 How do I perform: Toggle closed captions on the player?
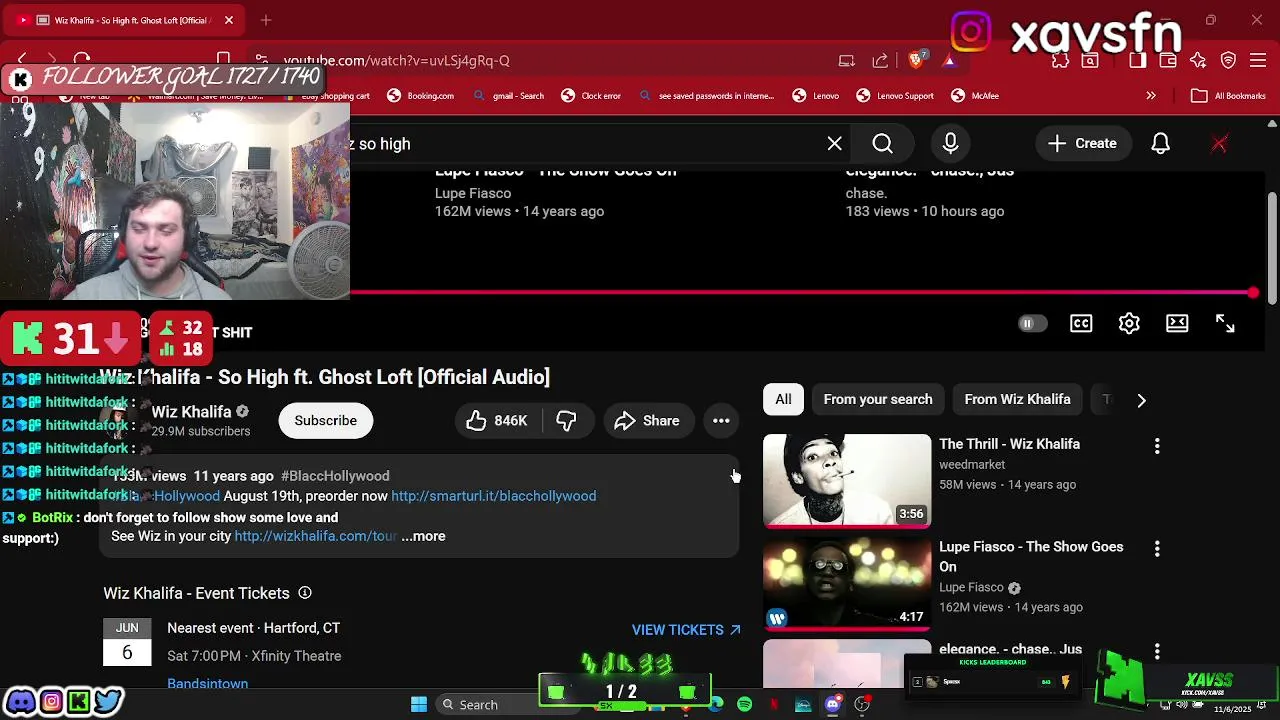(1081, 323)
